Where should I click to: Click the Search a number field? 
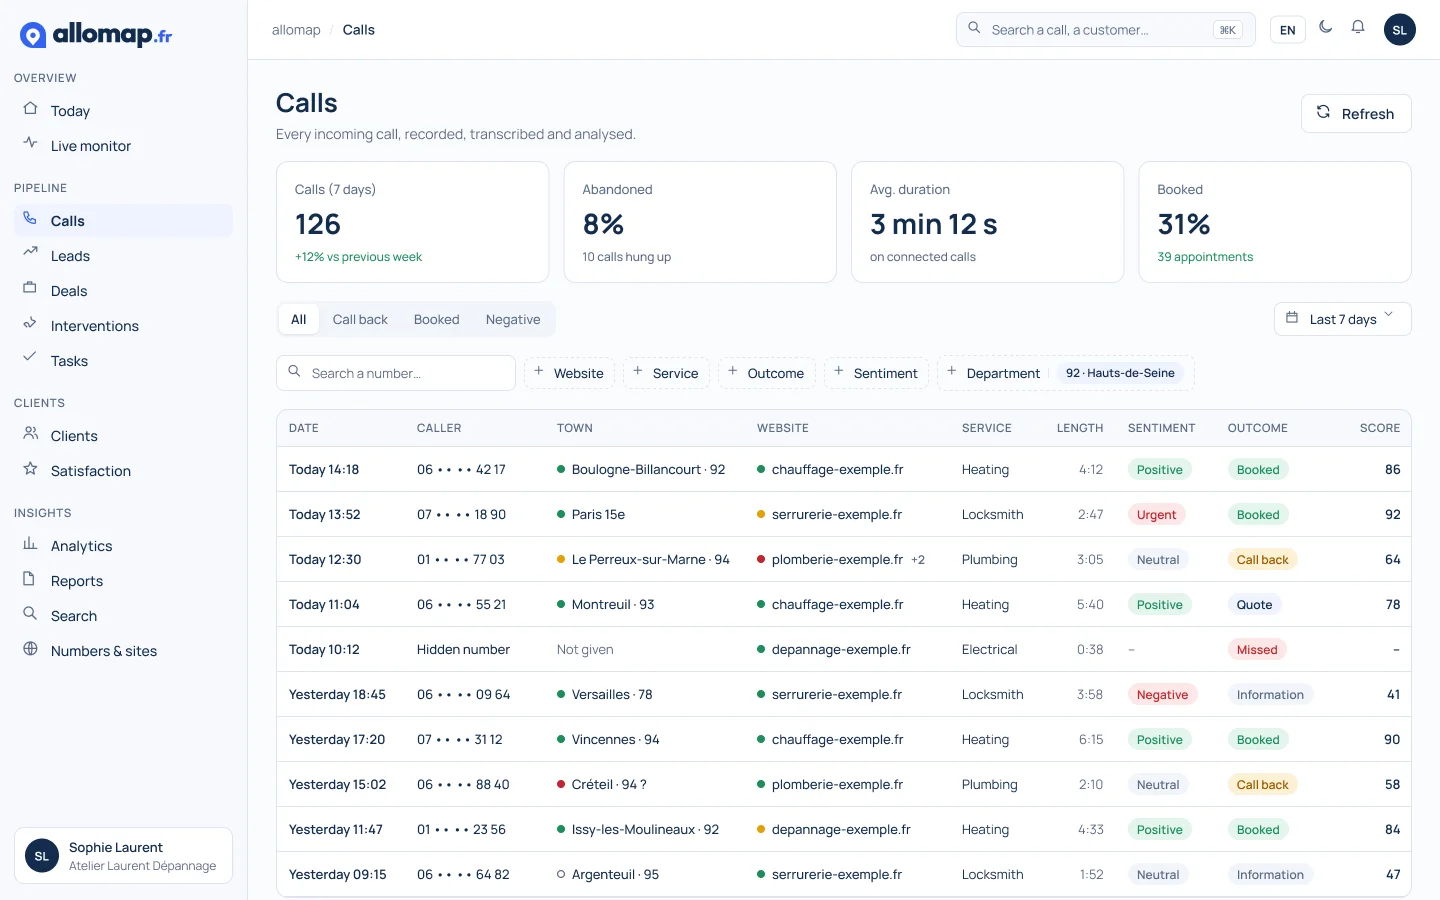396,373
